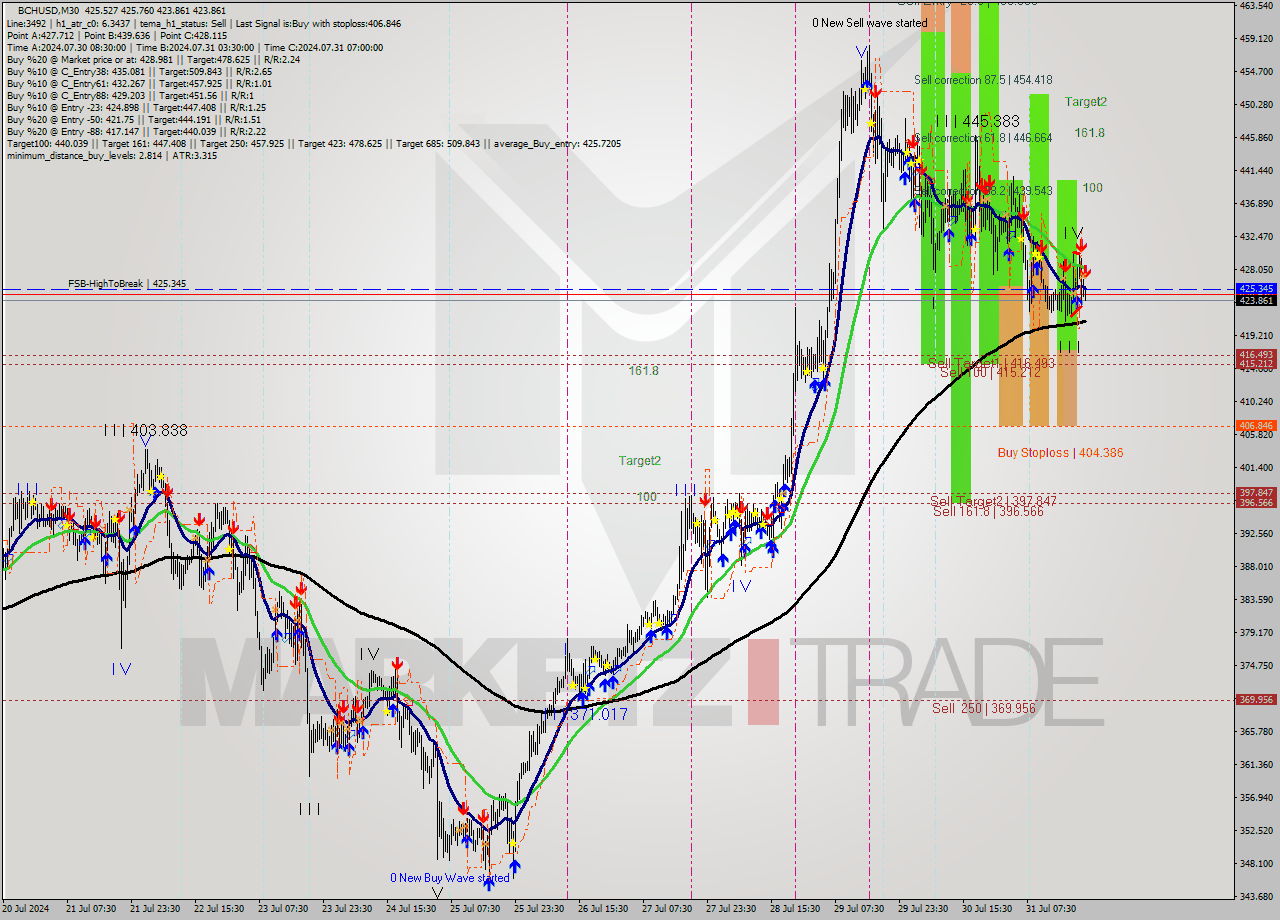Click the blue '371.017' wave label

click(598, 714)
